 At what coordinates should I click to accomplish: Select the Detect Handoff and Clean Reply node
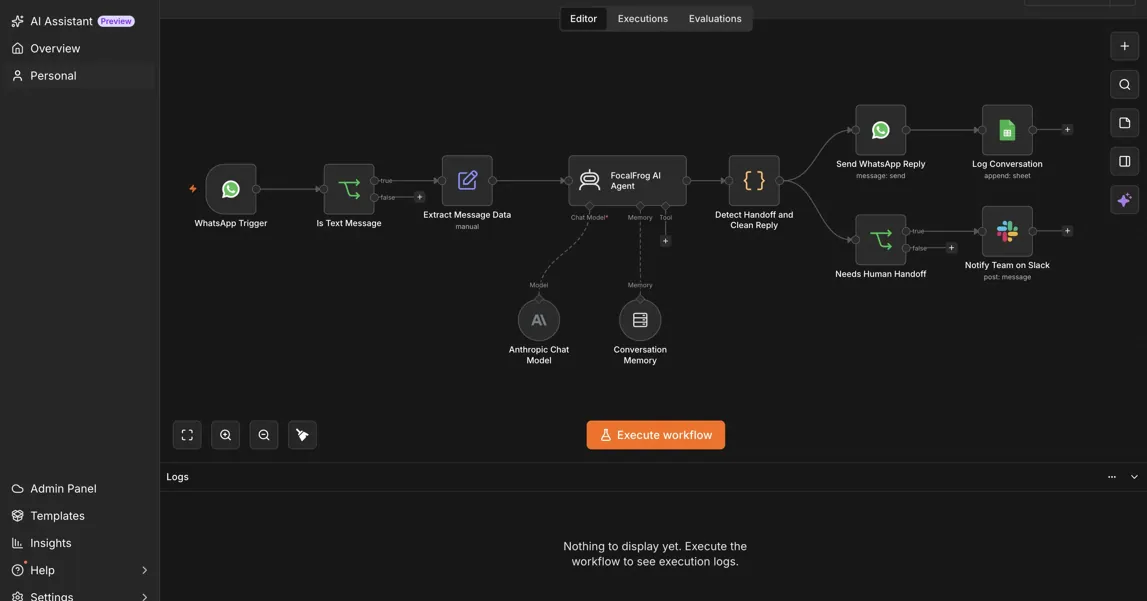click(x=753, y=180)
